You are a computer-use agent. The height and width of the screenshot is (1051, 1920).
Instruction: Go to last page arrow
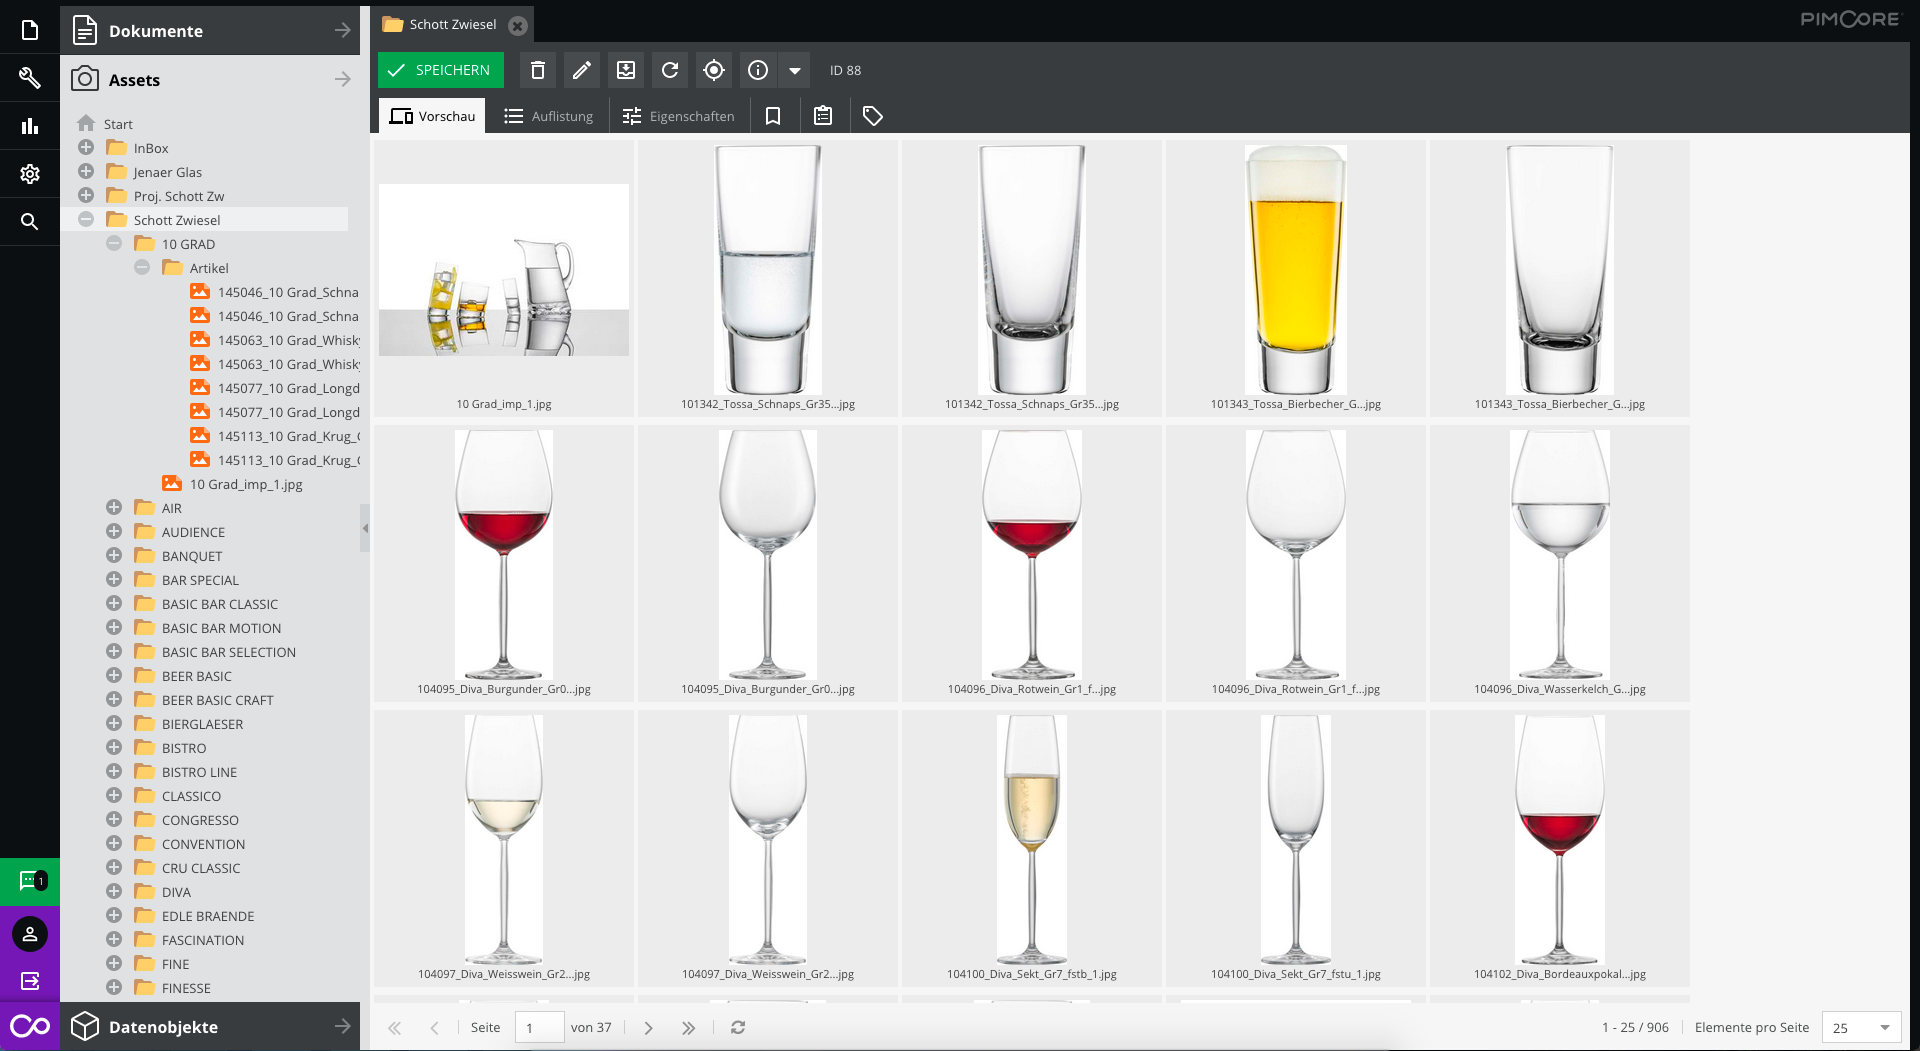(689, 1028)
